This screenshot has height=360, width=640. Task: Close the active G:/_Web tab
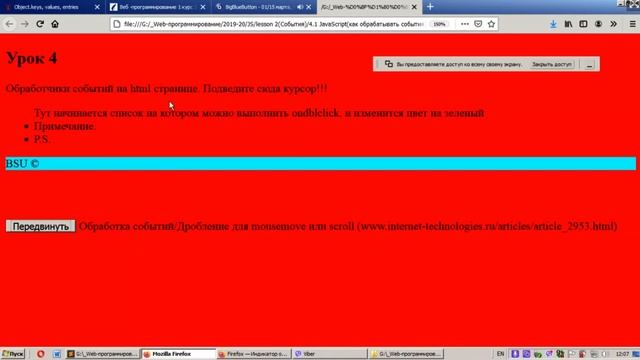tap(414, 7)
